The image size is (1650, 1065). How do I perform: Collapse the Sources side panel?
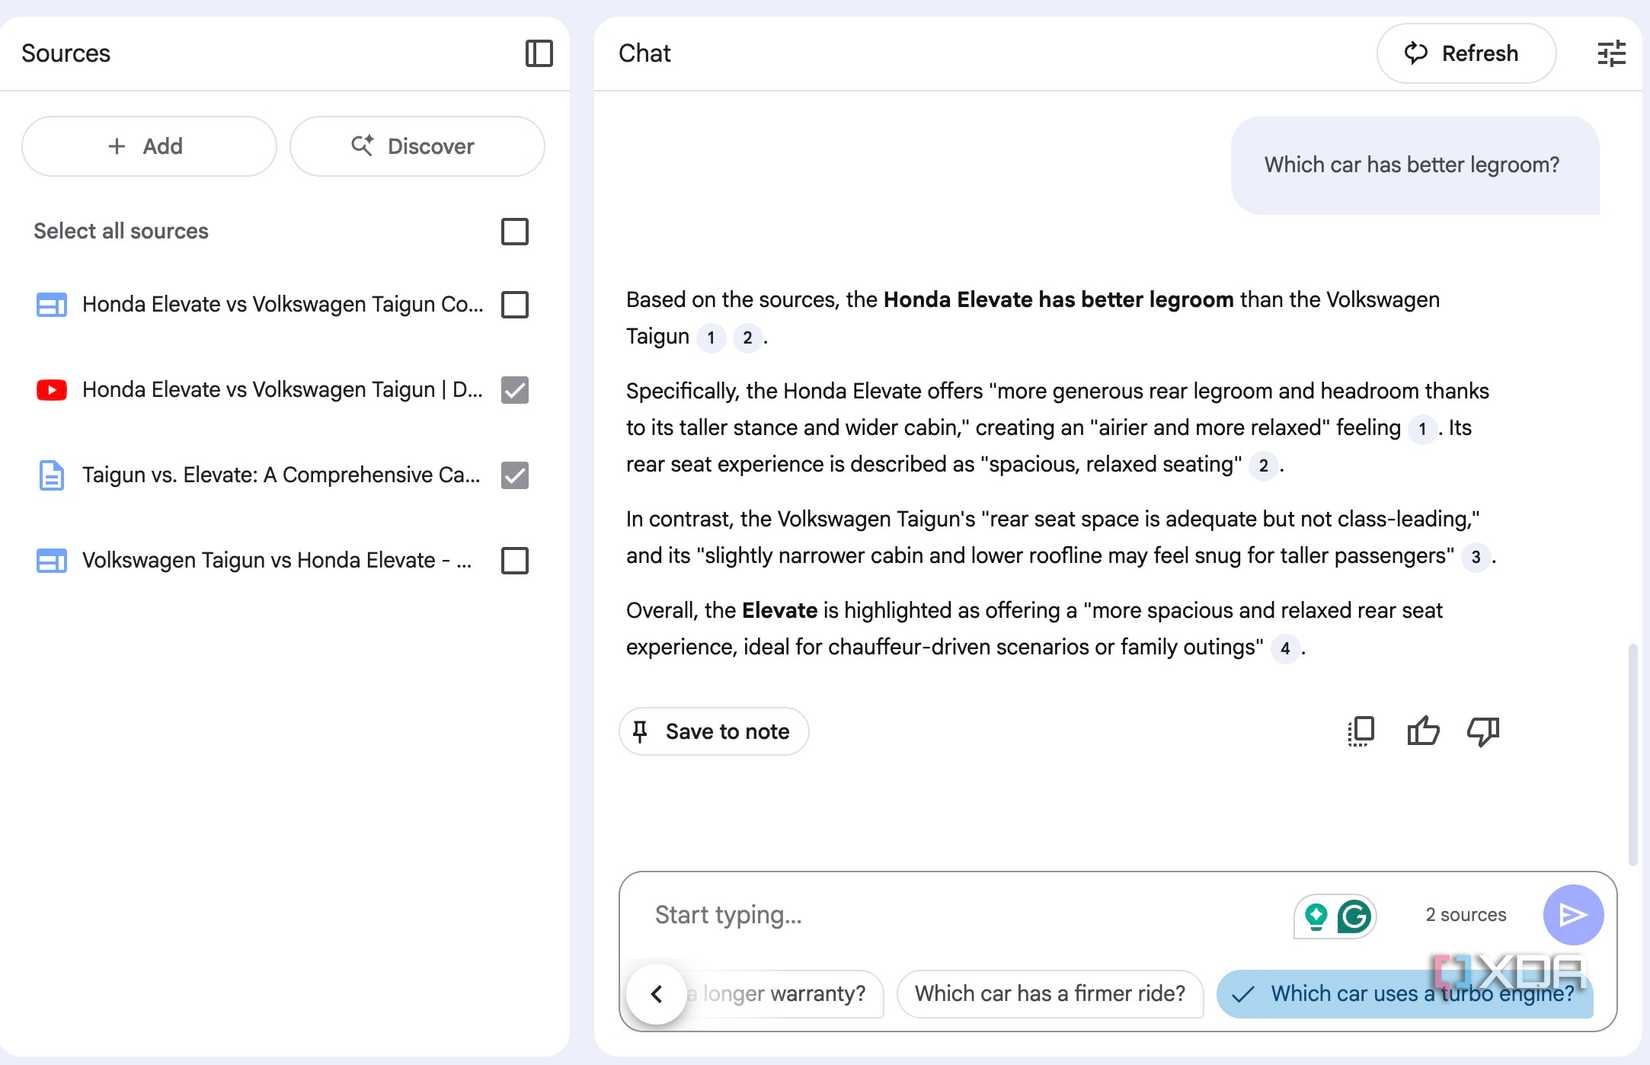point(539,53)
